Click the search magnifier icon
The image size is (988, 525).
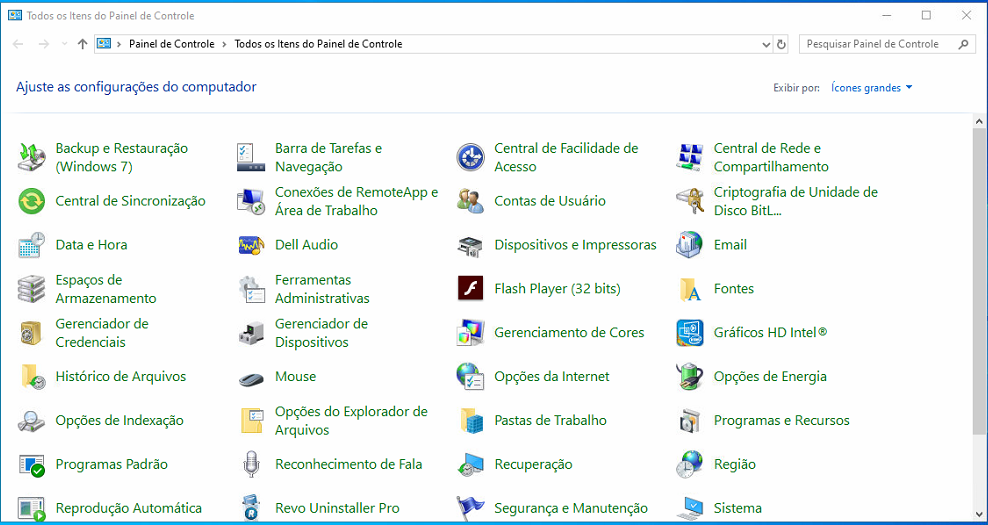click(963, 44)
